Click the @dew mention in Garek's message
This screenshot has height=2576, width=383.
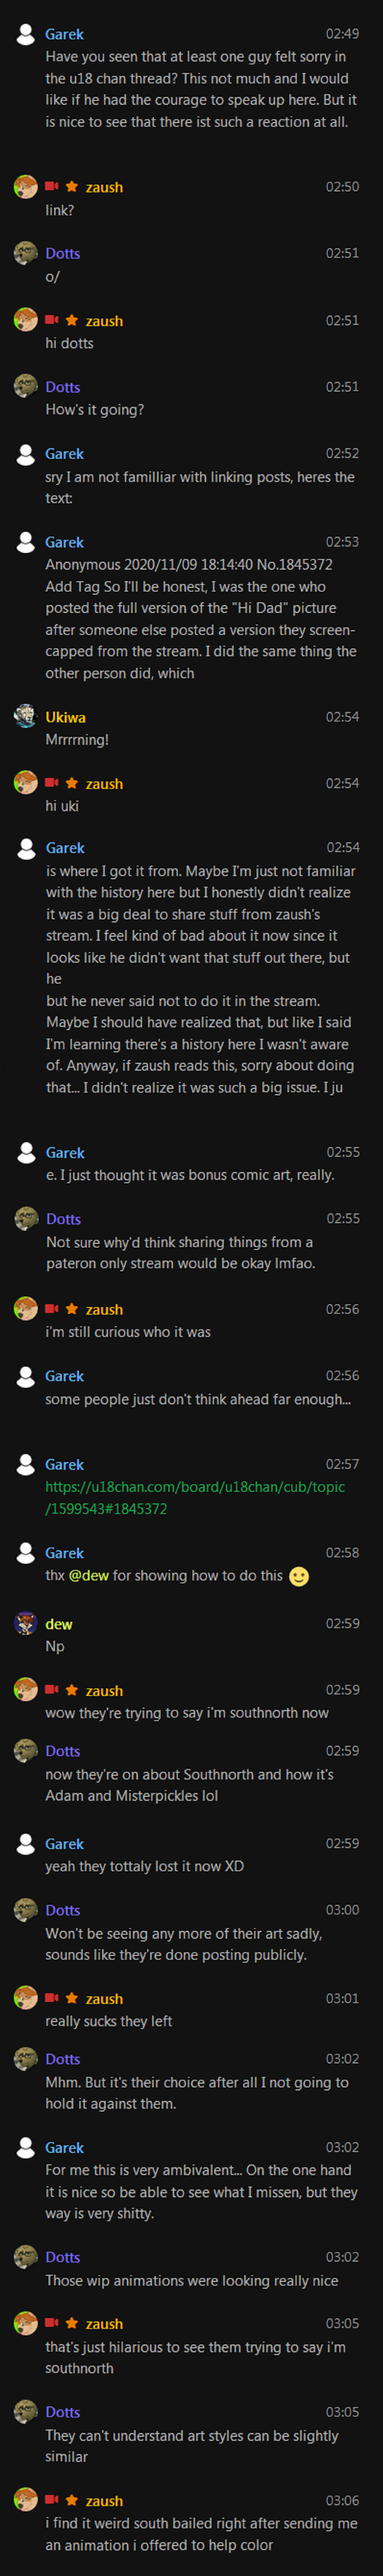(x=89, y=1575)
